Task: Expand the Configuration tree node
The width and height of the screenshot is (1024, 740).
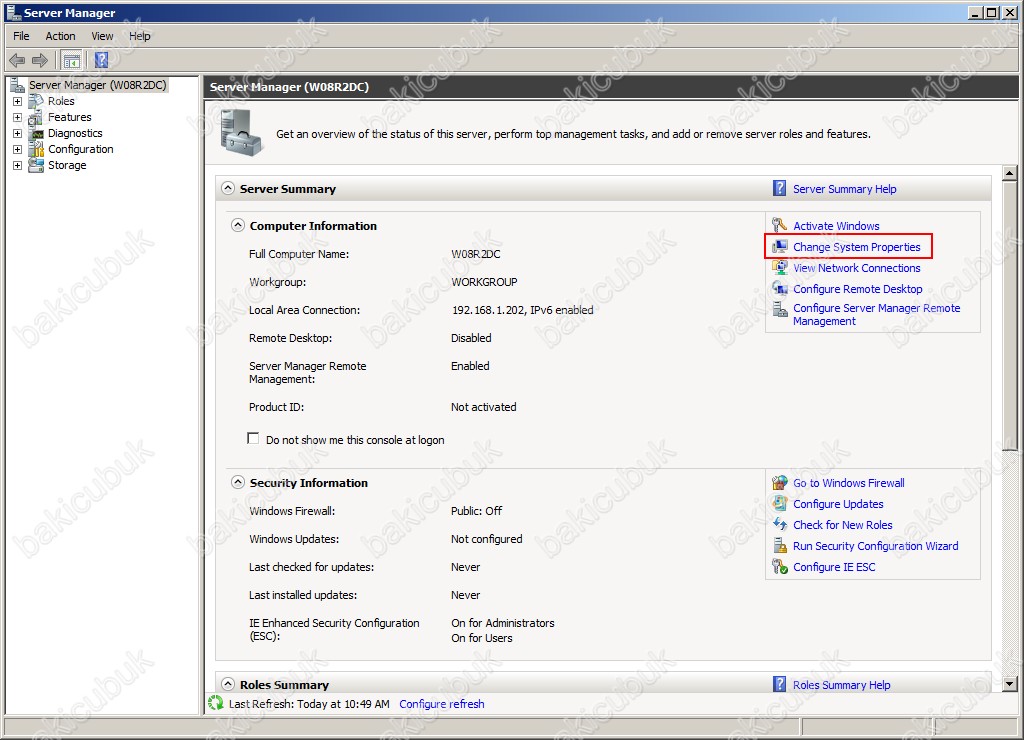Action: point(18,150)
